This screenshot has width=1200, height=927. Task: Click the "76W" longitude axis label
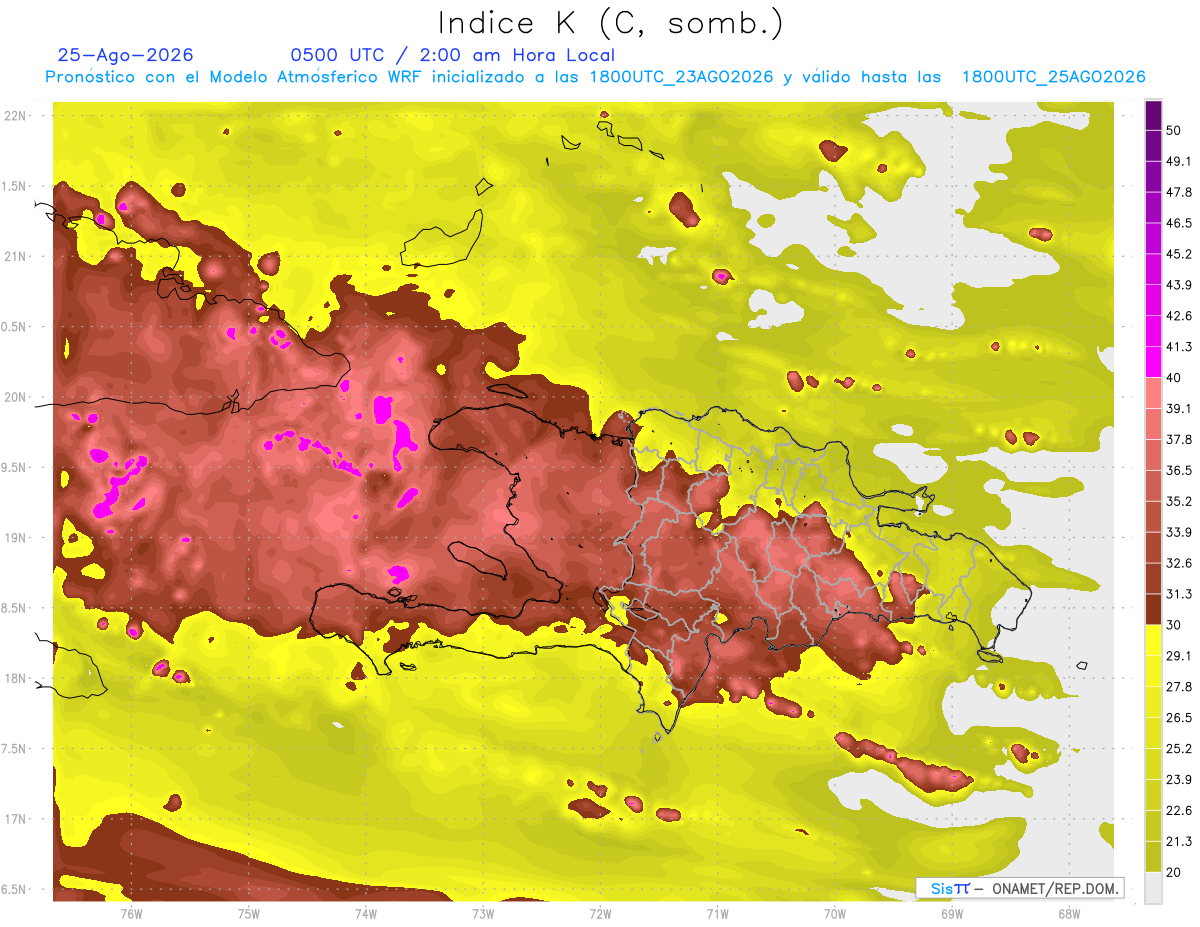tap(131, 914)
